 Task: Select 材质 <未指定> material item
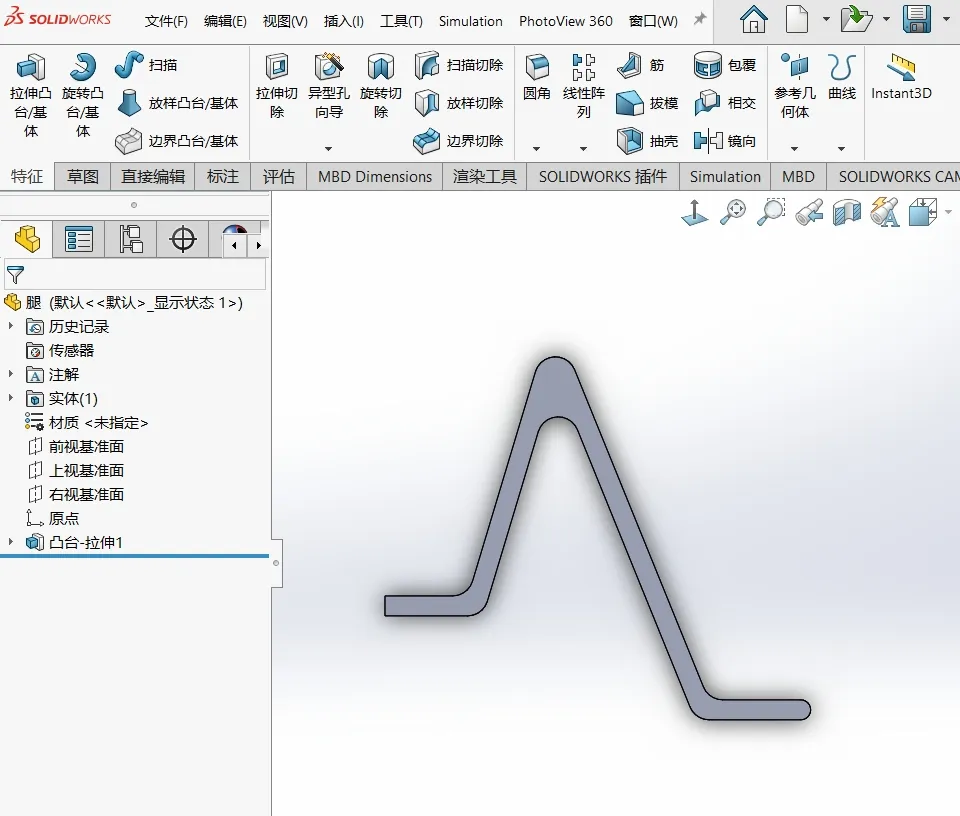click(x=86, y=422)
